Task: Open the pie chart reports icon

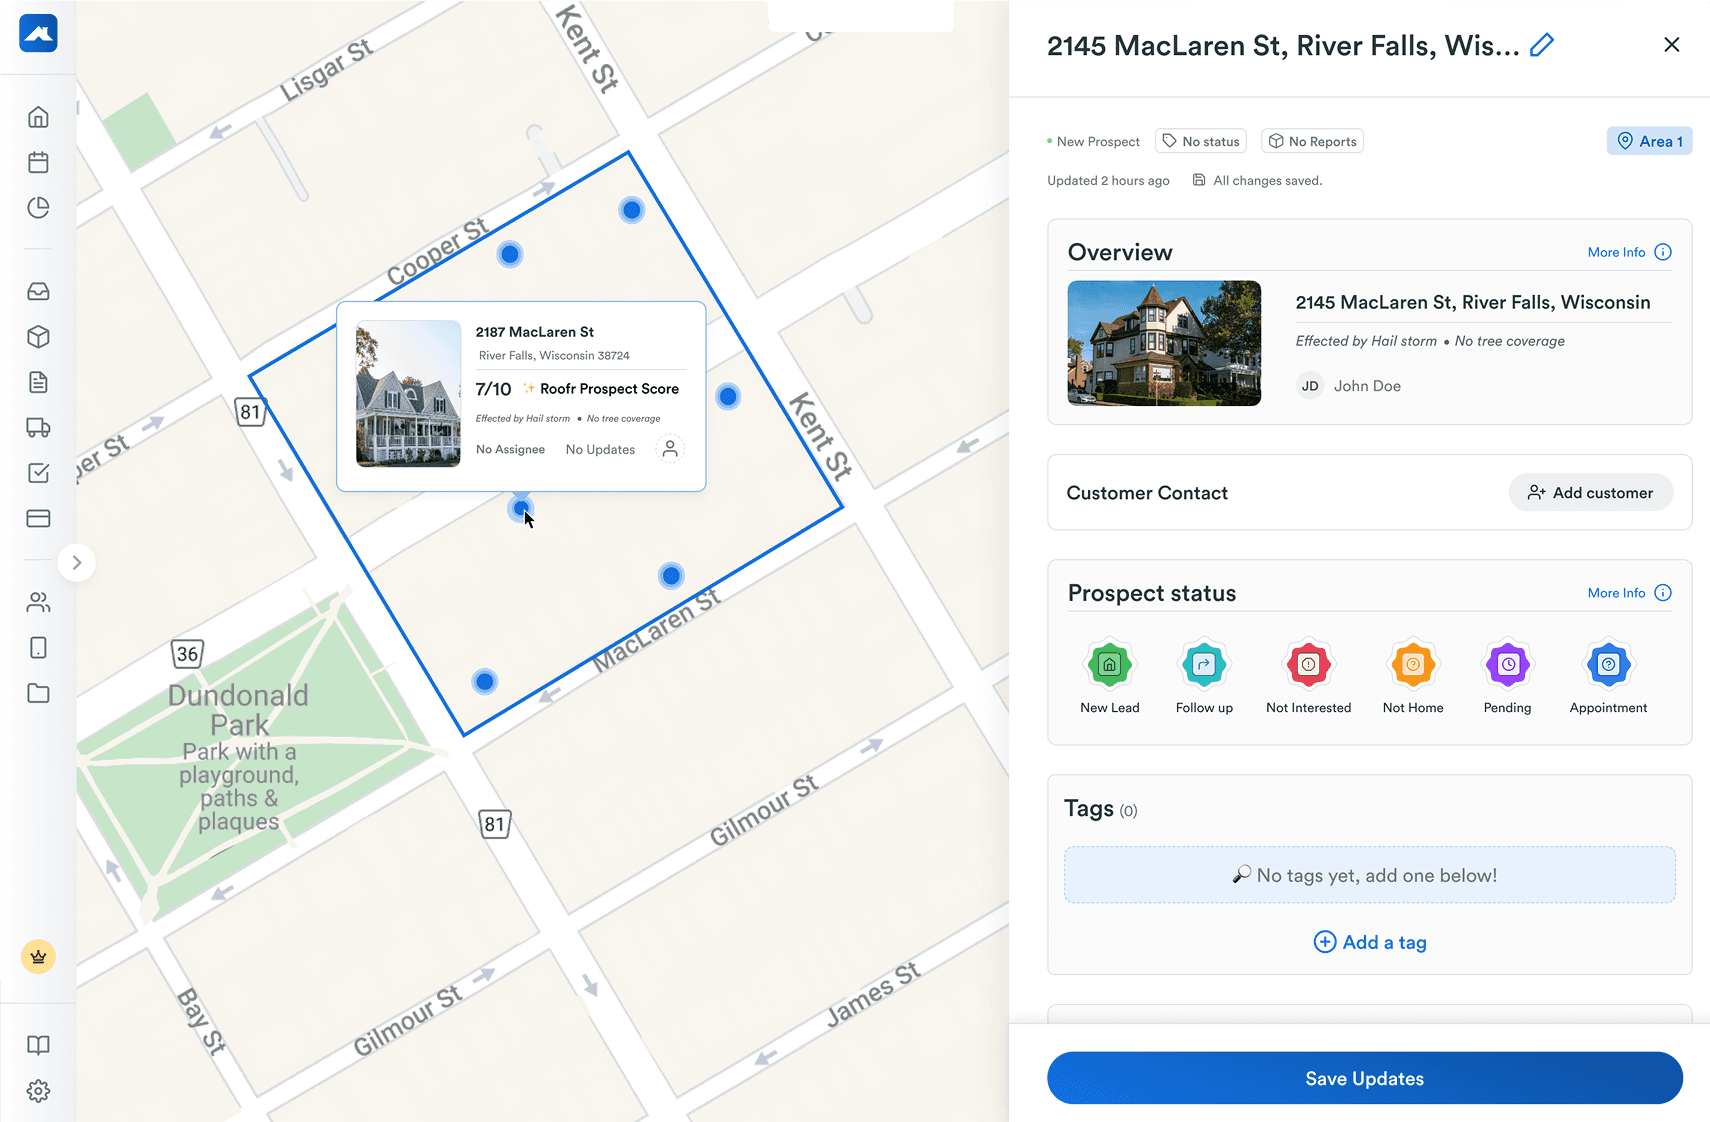Action: (x=38, y=207)
